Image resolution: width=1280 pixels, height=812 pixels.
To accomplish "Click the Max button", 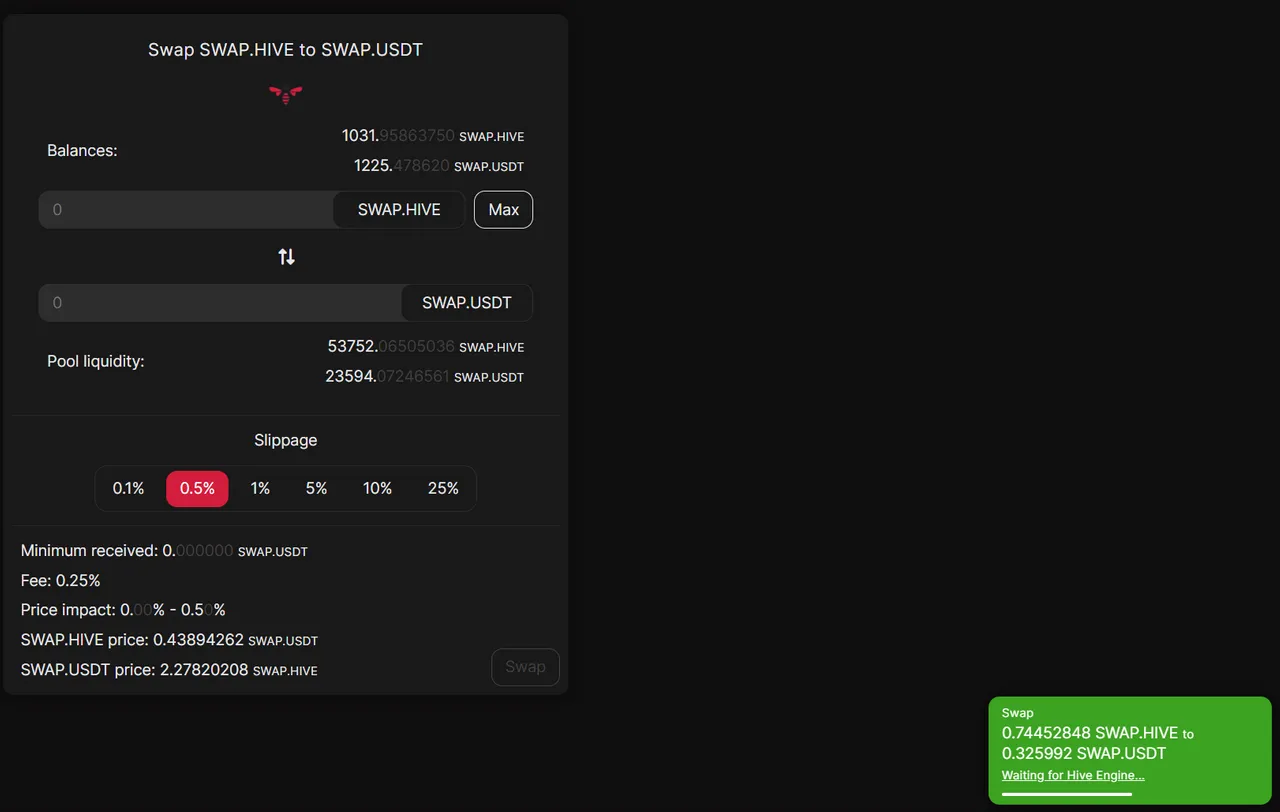I will pyautogui.click(x=503, y=210).
